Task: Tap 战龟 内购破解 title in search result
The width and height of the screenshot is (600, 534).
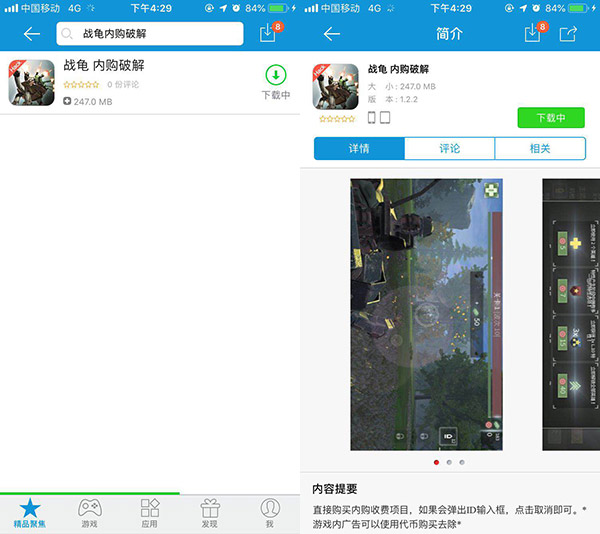Action: (x=104, y=65)
